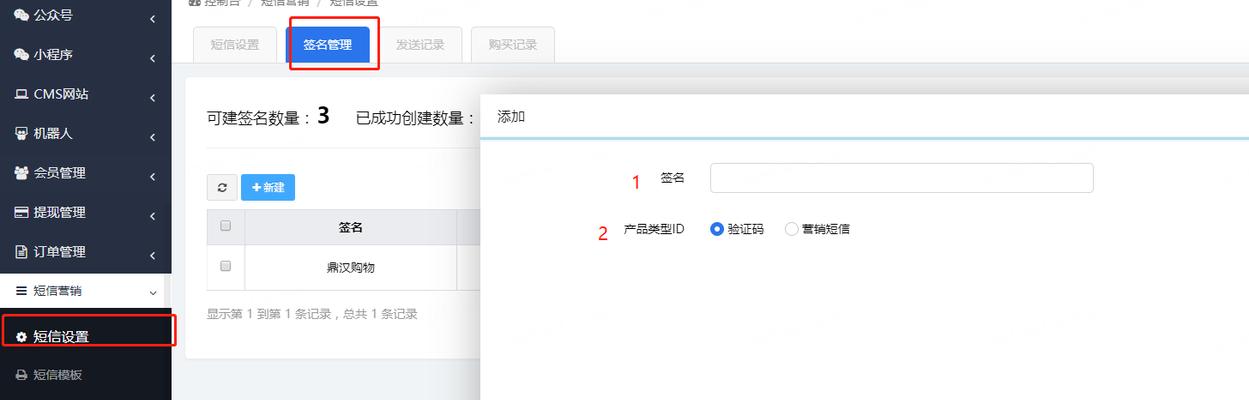The image size is (1249, 400).
Task: Expand the 会员管理 chevron
Action: tap(153, 177)
